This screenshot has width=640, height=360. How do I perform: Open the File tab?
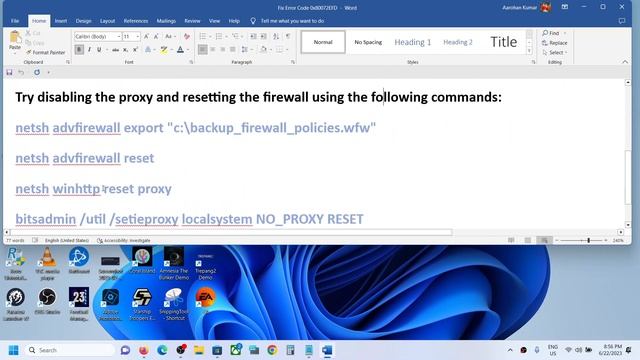point(15,21)
